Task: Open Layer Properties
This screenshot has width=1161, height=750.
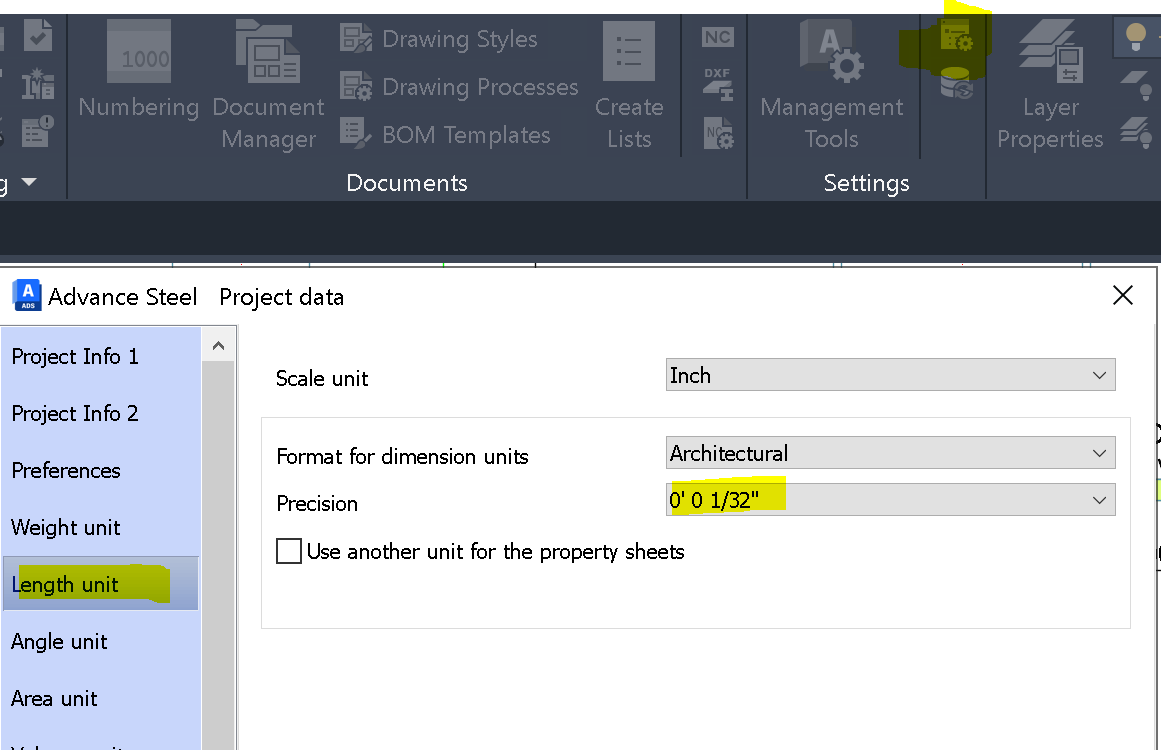Action: pos(1049,80)
